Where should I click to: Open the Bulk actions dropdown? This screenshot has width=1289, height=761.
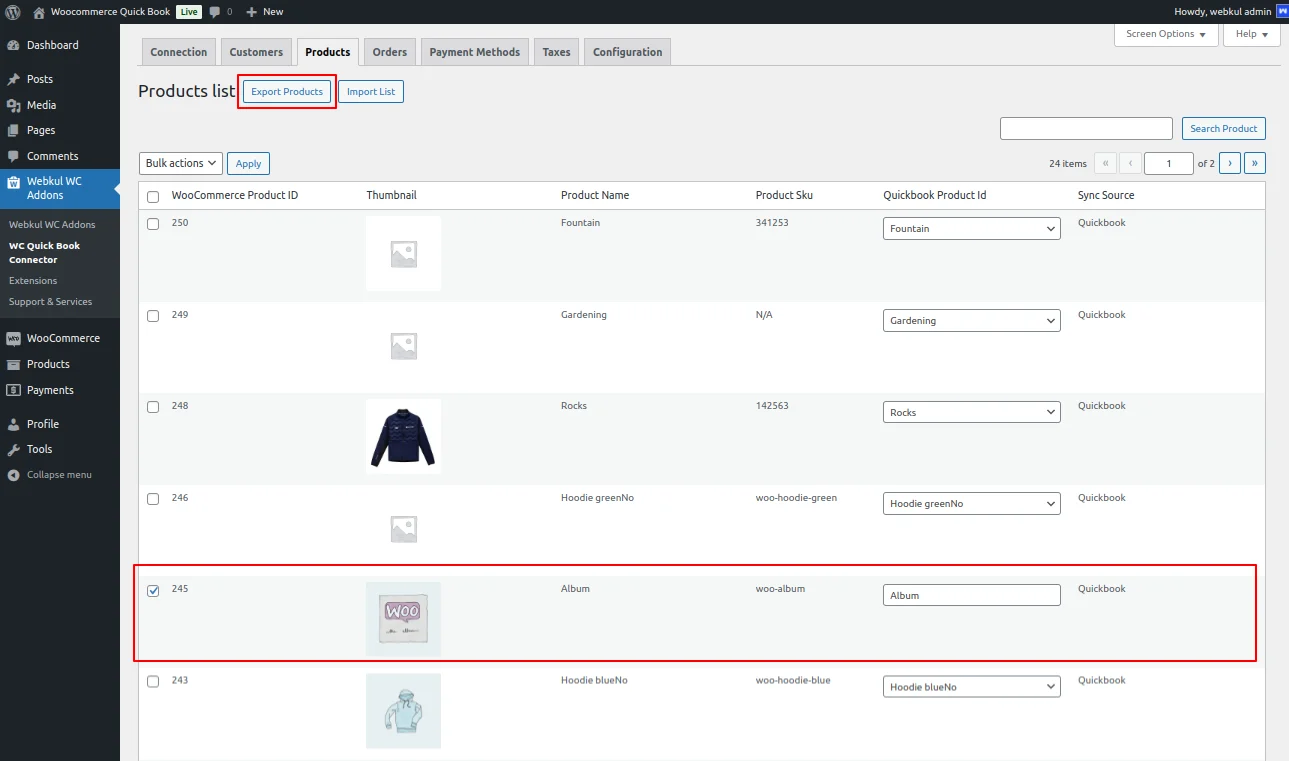[180, 163]
